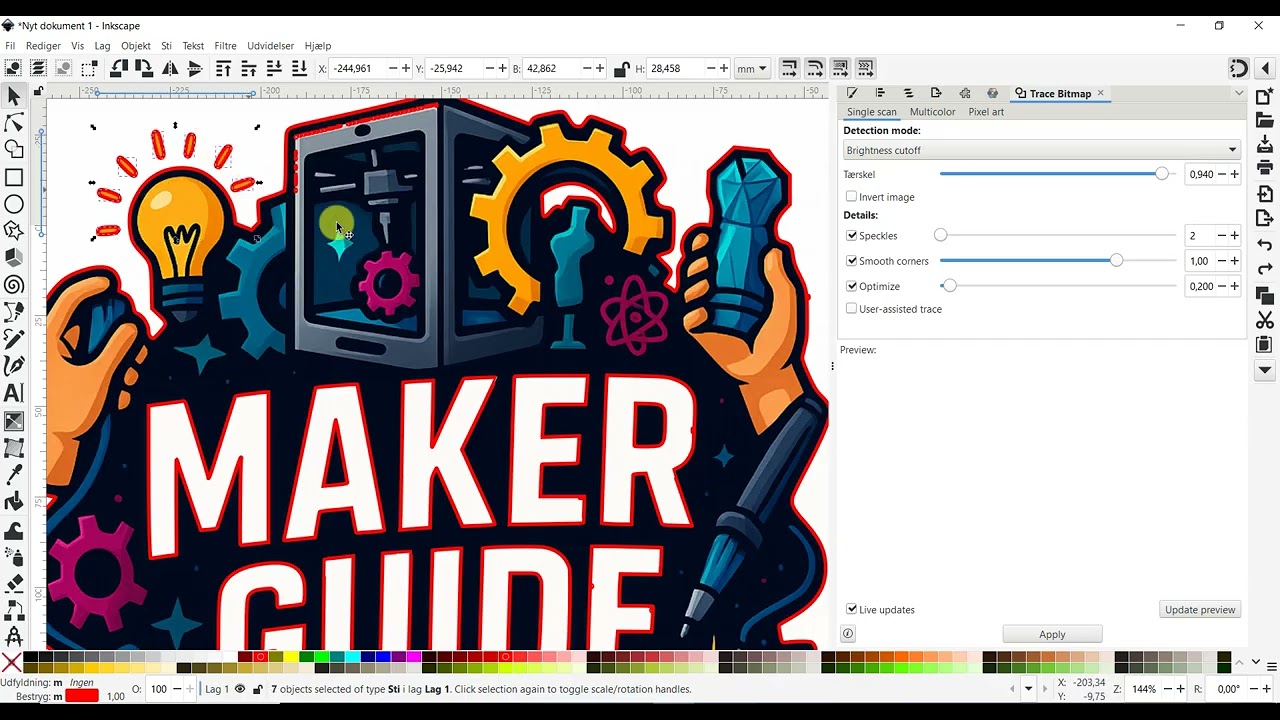Viewport: 1280px width, 720px height.
Task: Uncheck the Speckles checkbox
Action: click(x=852, y=236)
